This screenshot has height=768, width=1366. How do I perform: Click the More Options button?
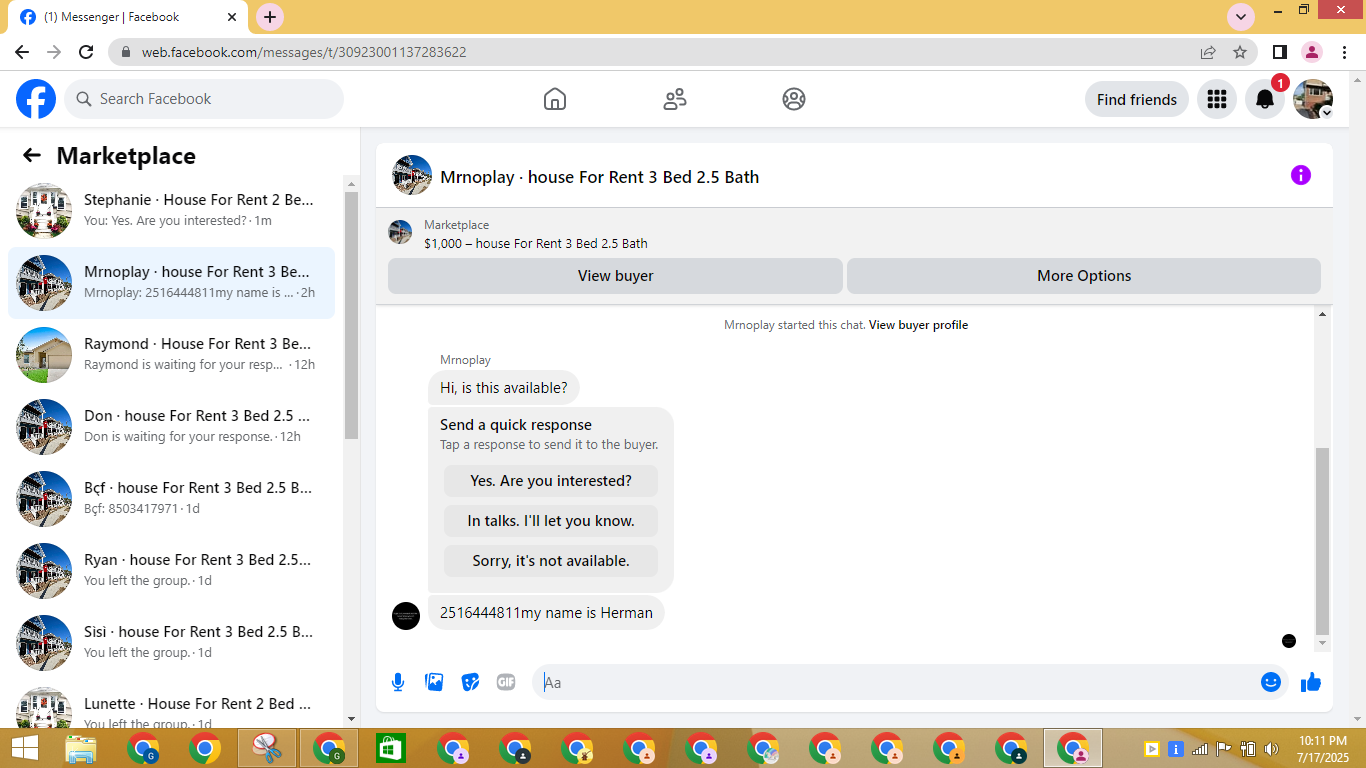(1084, 276)
